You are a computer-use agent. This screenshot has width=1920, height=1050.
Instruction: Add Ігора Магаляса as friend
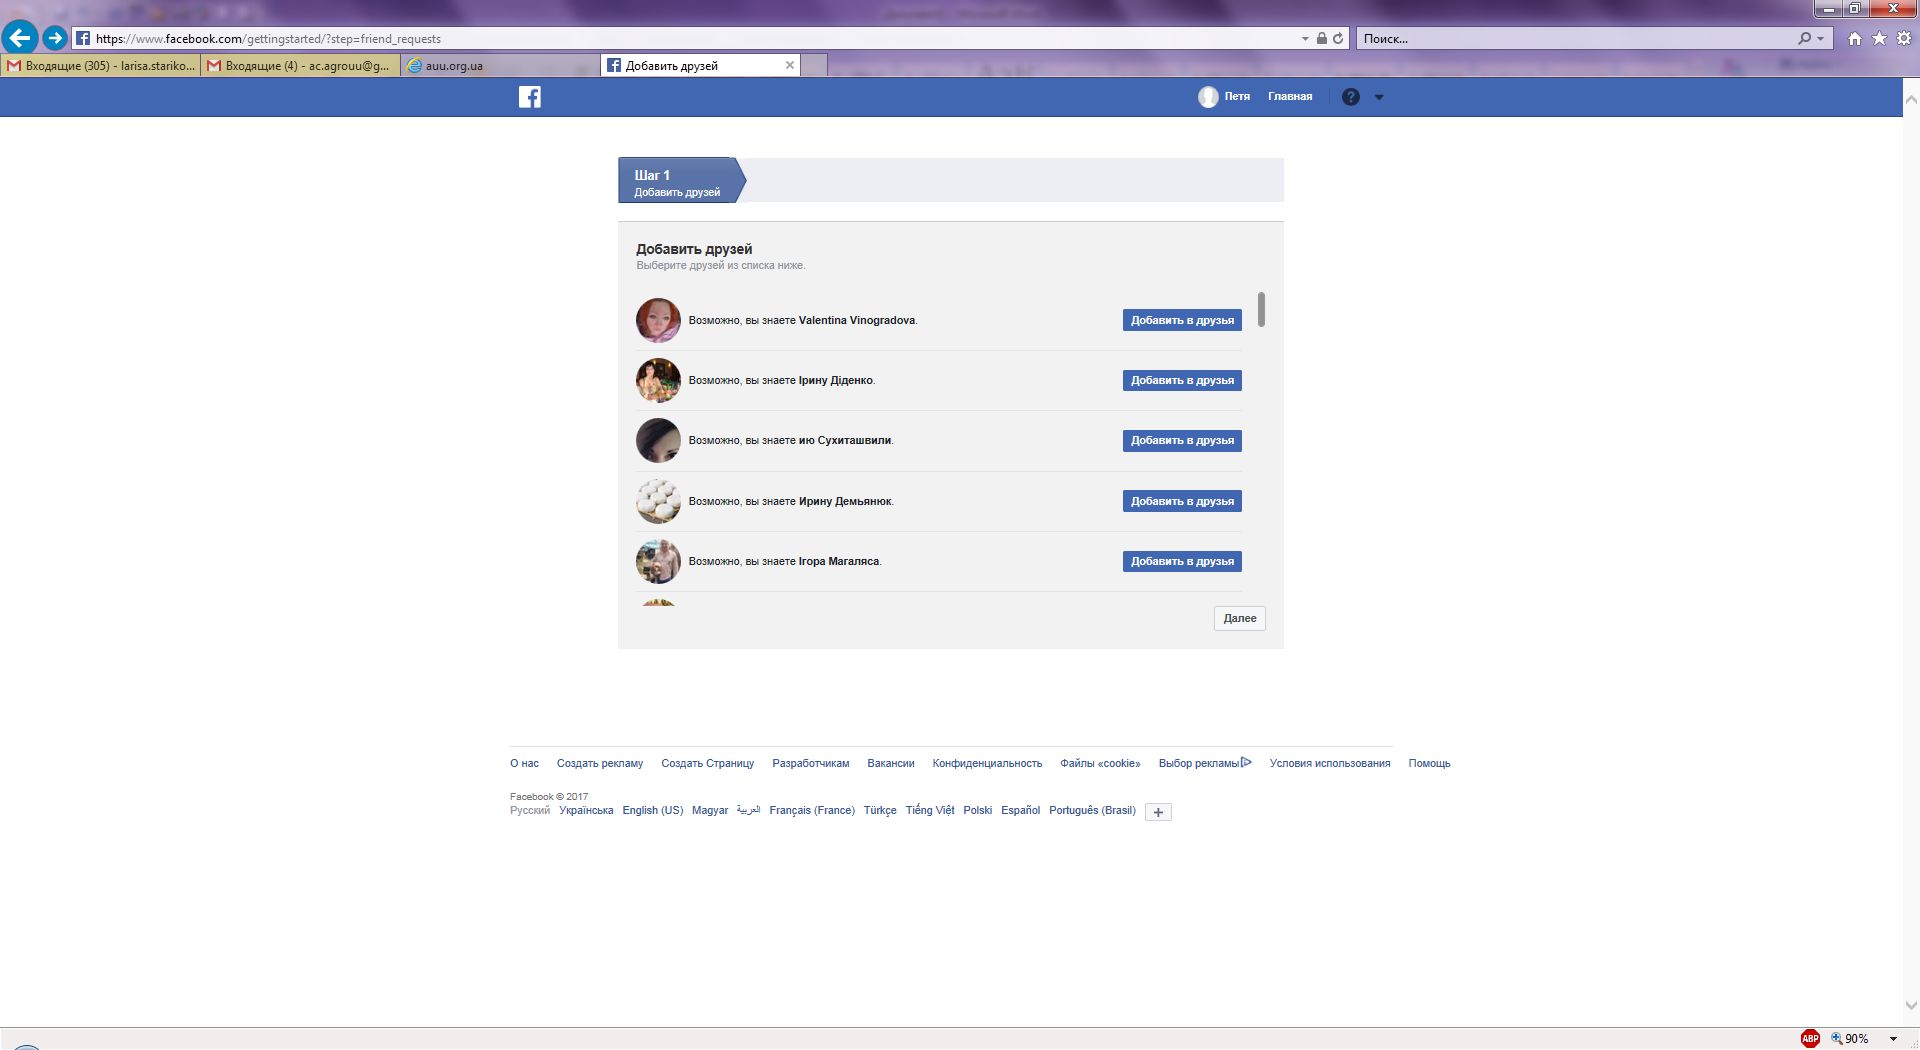click(x=1182, y=561)
